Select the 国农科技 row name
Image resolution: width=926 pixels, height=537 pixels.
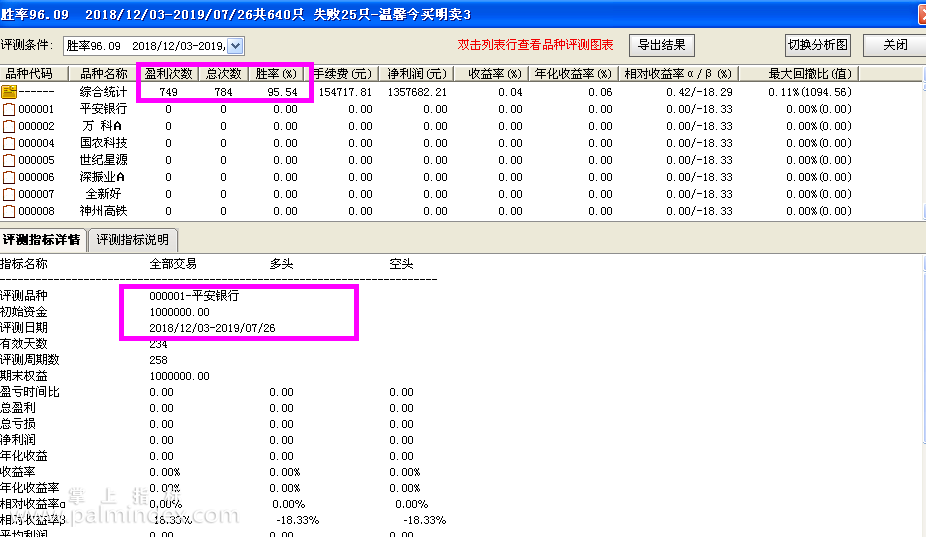(103, 144)
